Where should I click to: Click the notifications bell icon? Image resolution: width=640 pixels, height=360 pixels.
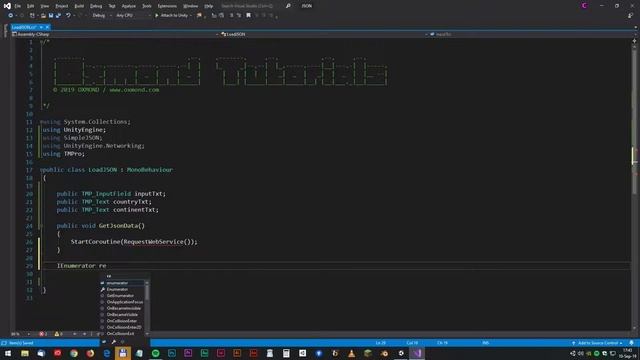pos(631,343)
